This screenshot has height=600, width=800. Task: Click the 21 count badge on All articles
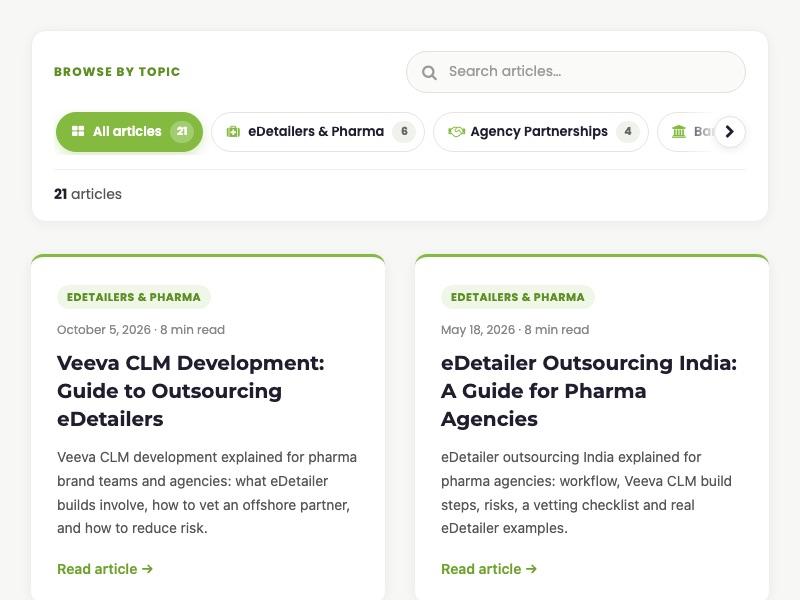coord(182,132)
